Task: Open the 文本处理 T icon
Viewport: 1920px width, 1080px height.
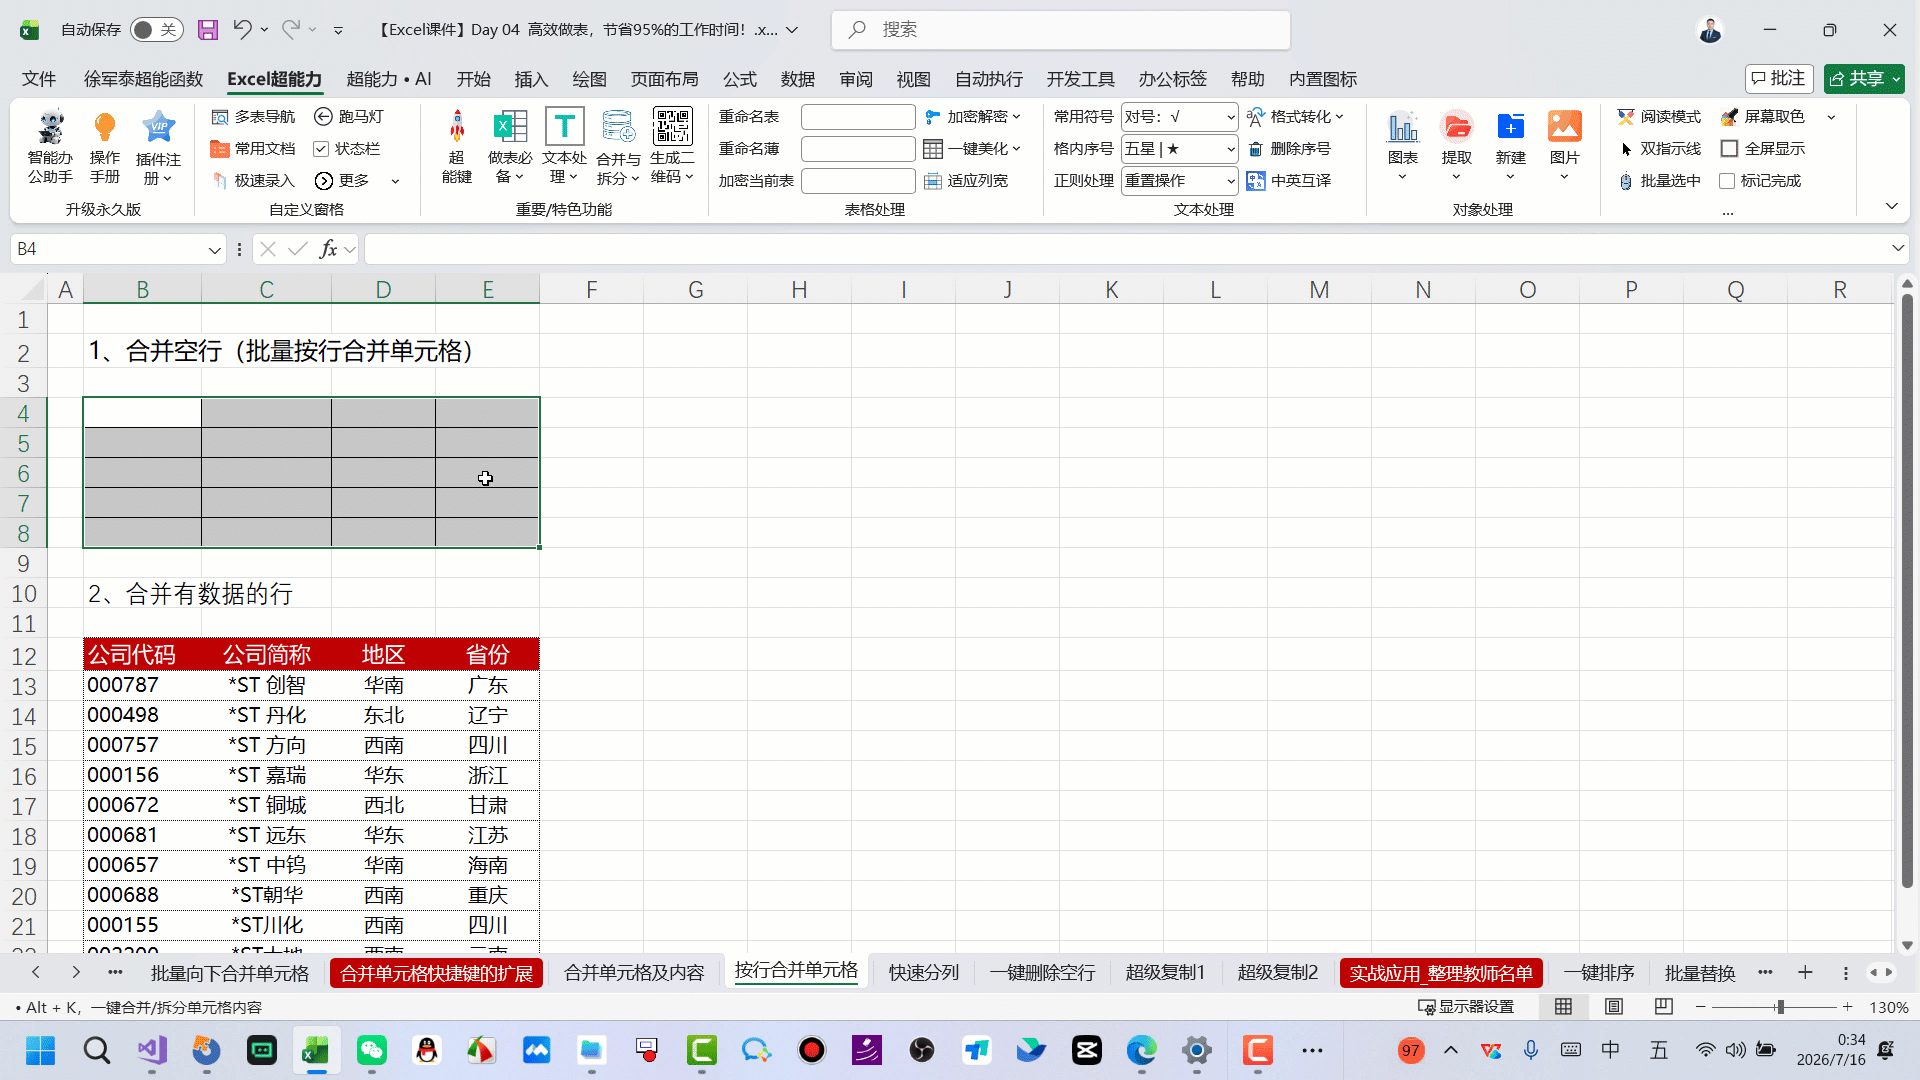Action: [x=564, y=127]
